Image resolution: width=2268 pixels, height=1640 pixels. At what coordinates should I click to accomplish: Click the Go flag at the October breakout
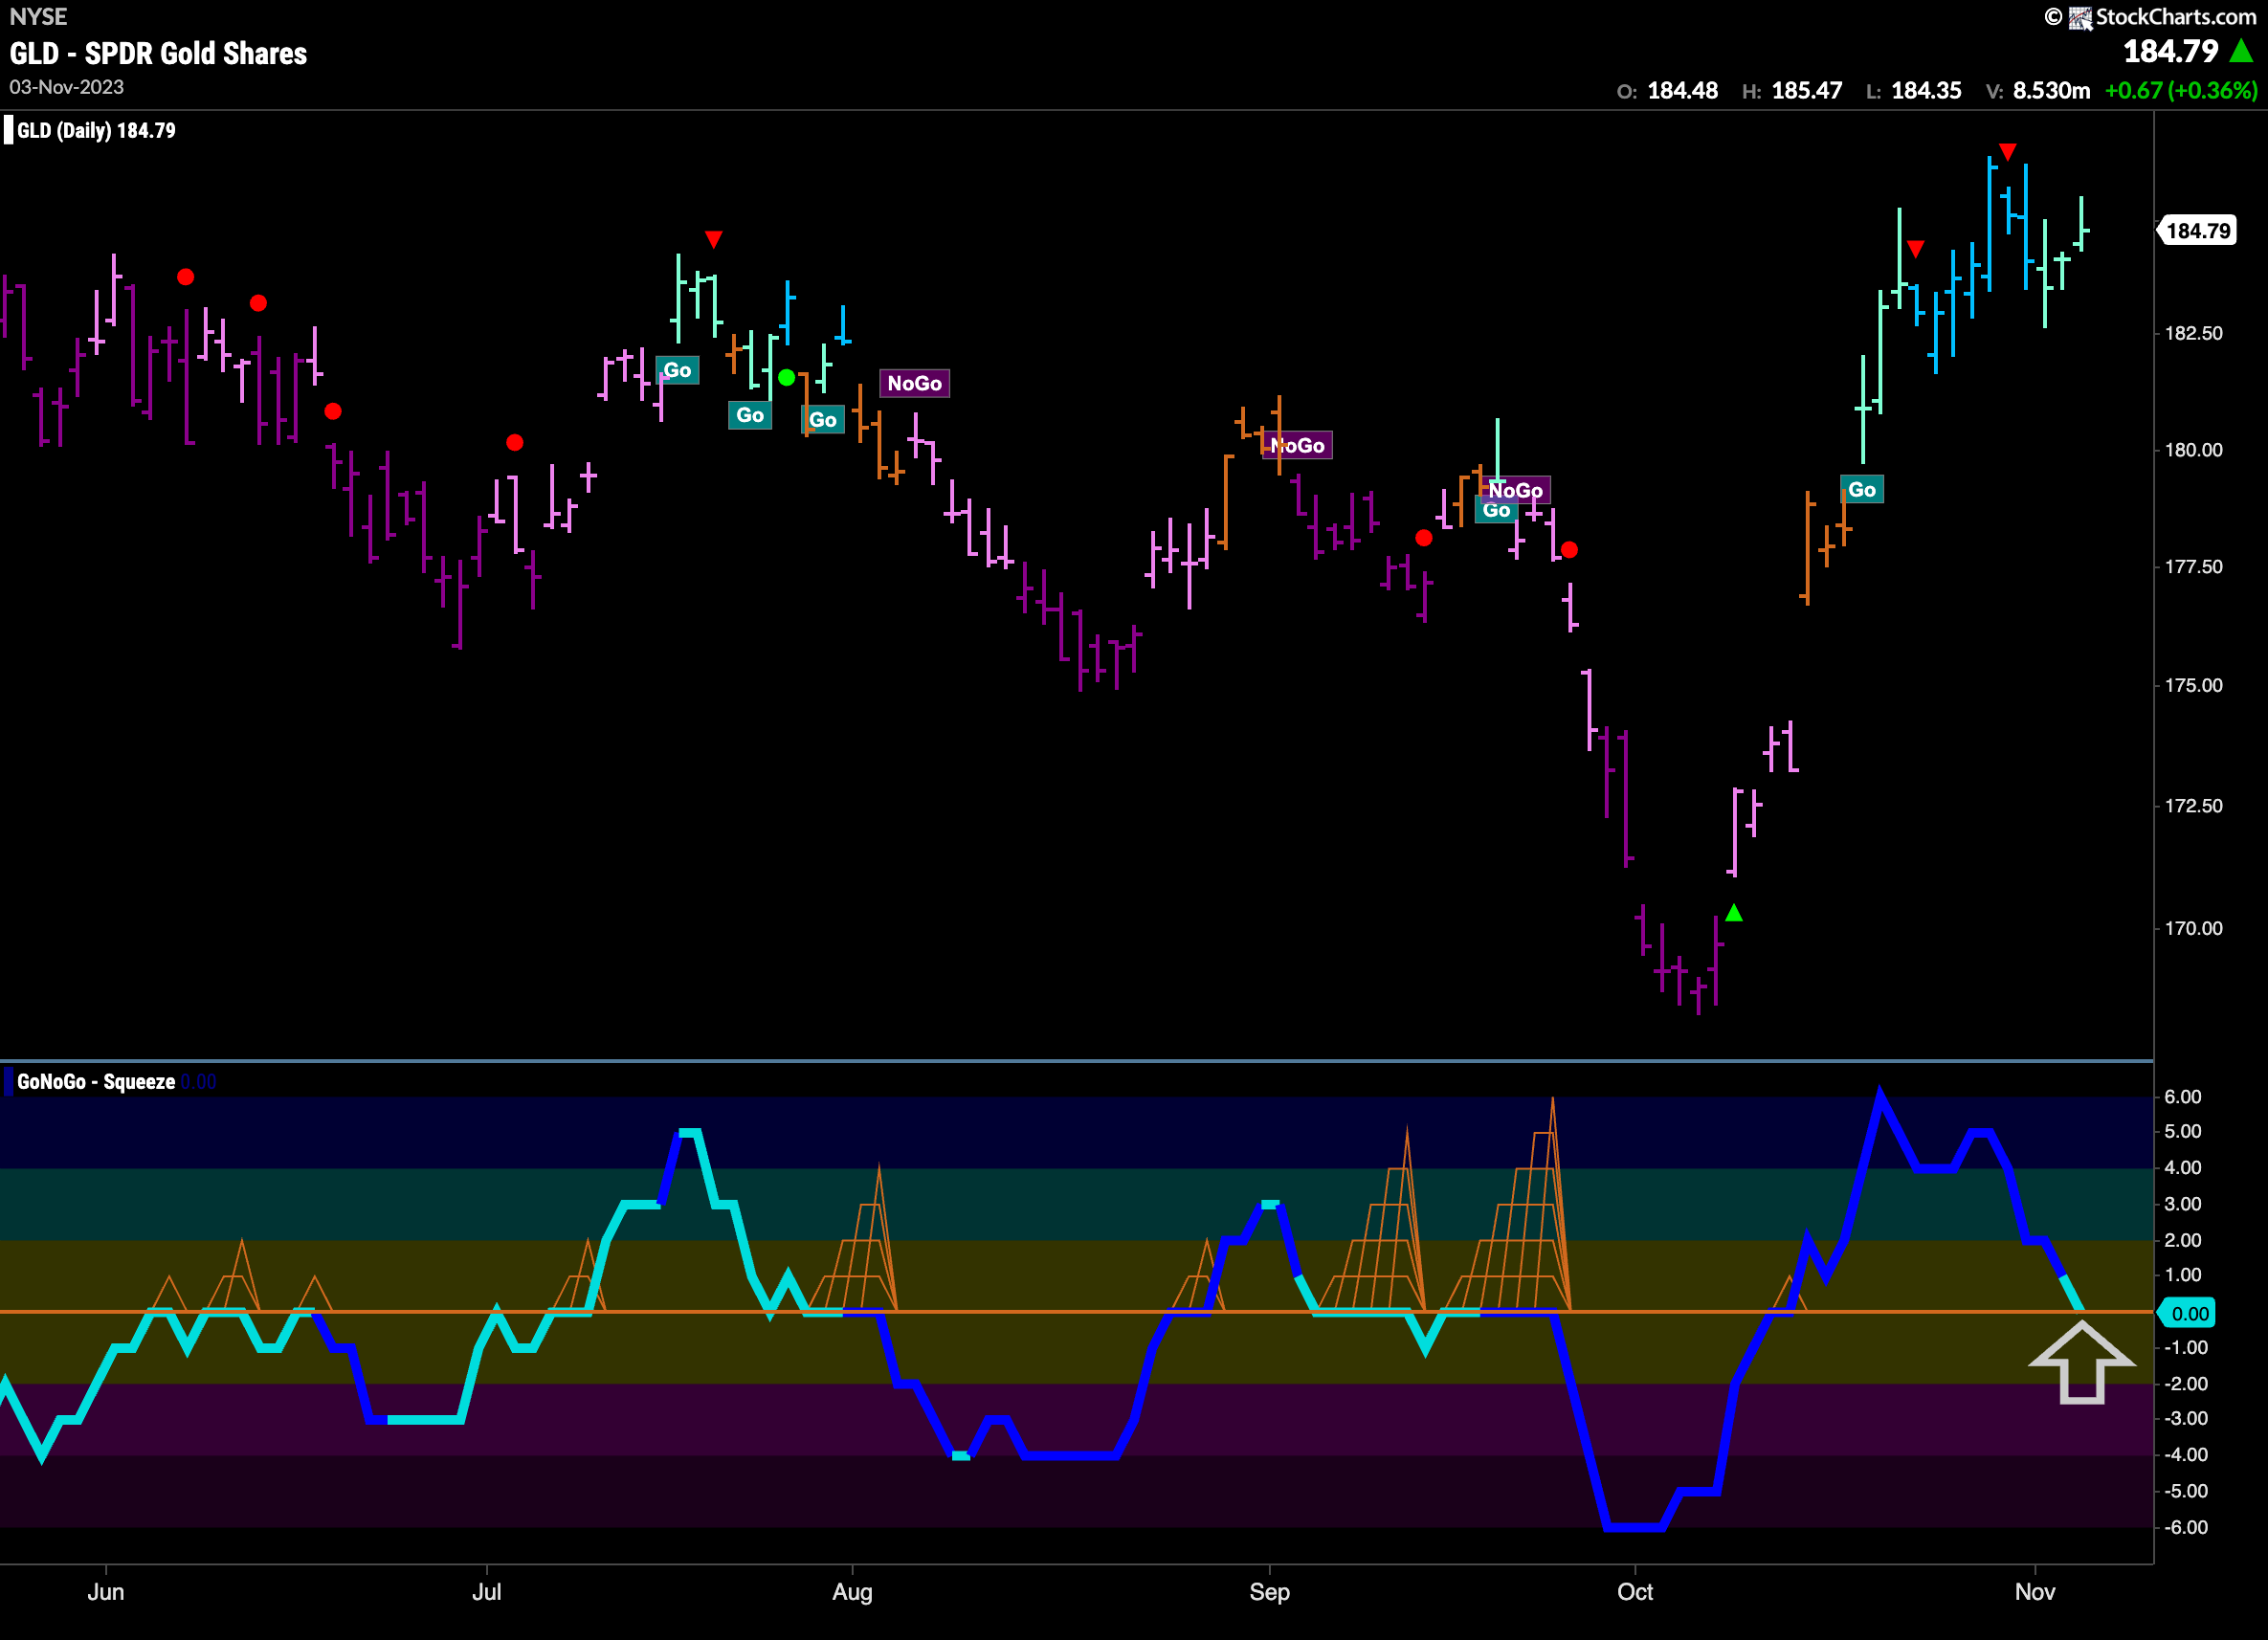point(1862,489)
